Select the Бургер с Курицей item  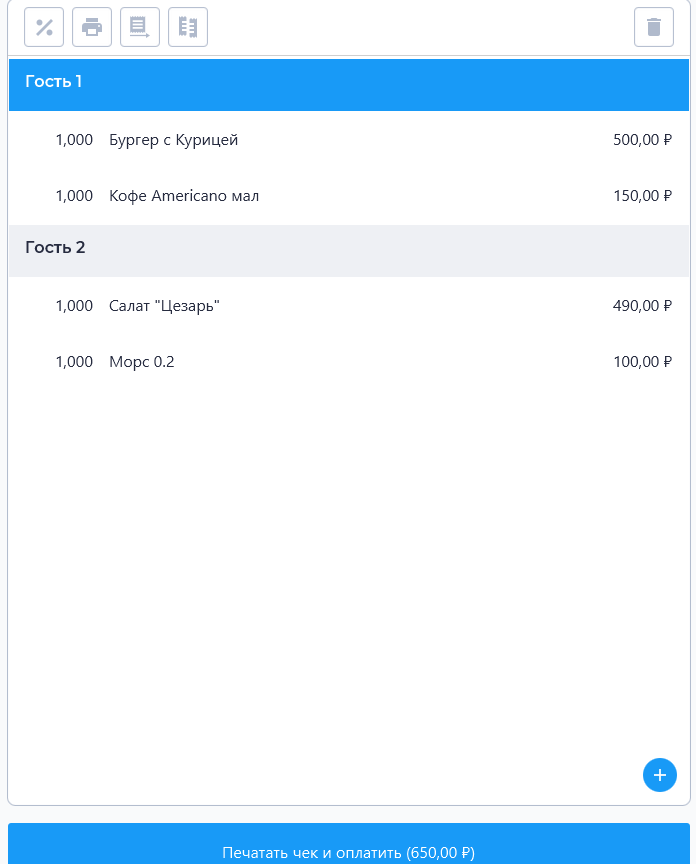(x=349, y=140)
